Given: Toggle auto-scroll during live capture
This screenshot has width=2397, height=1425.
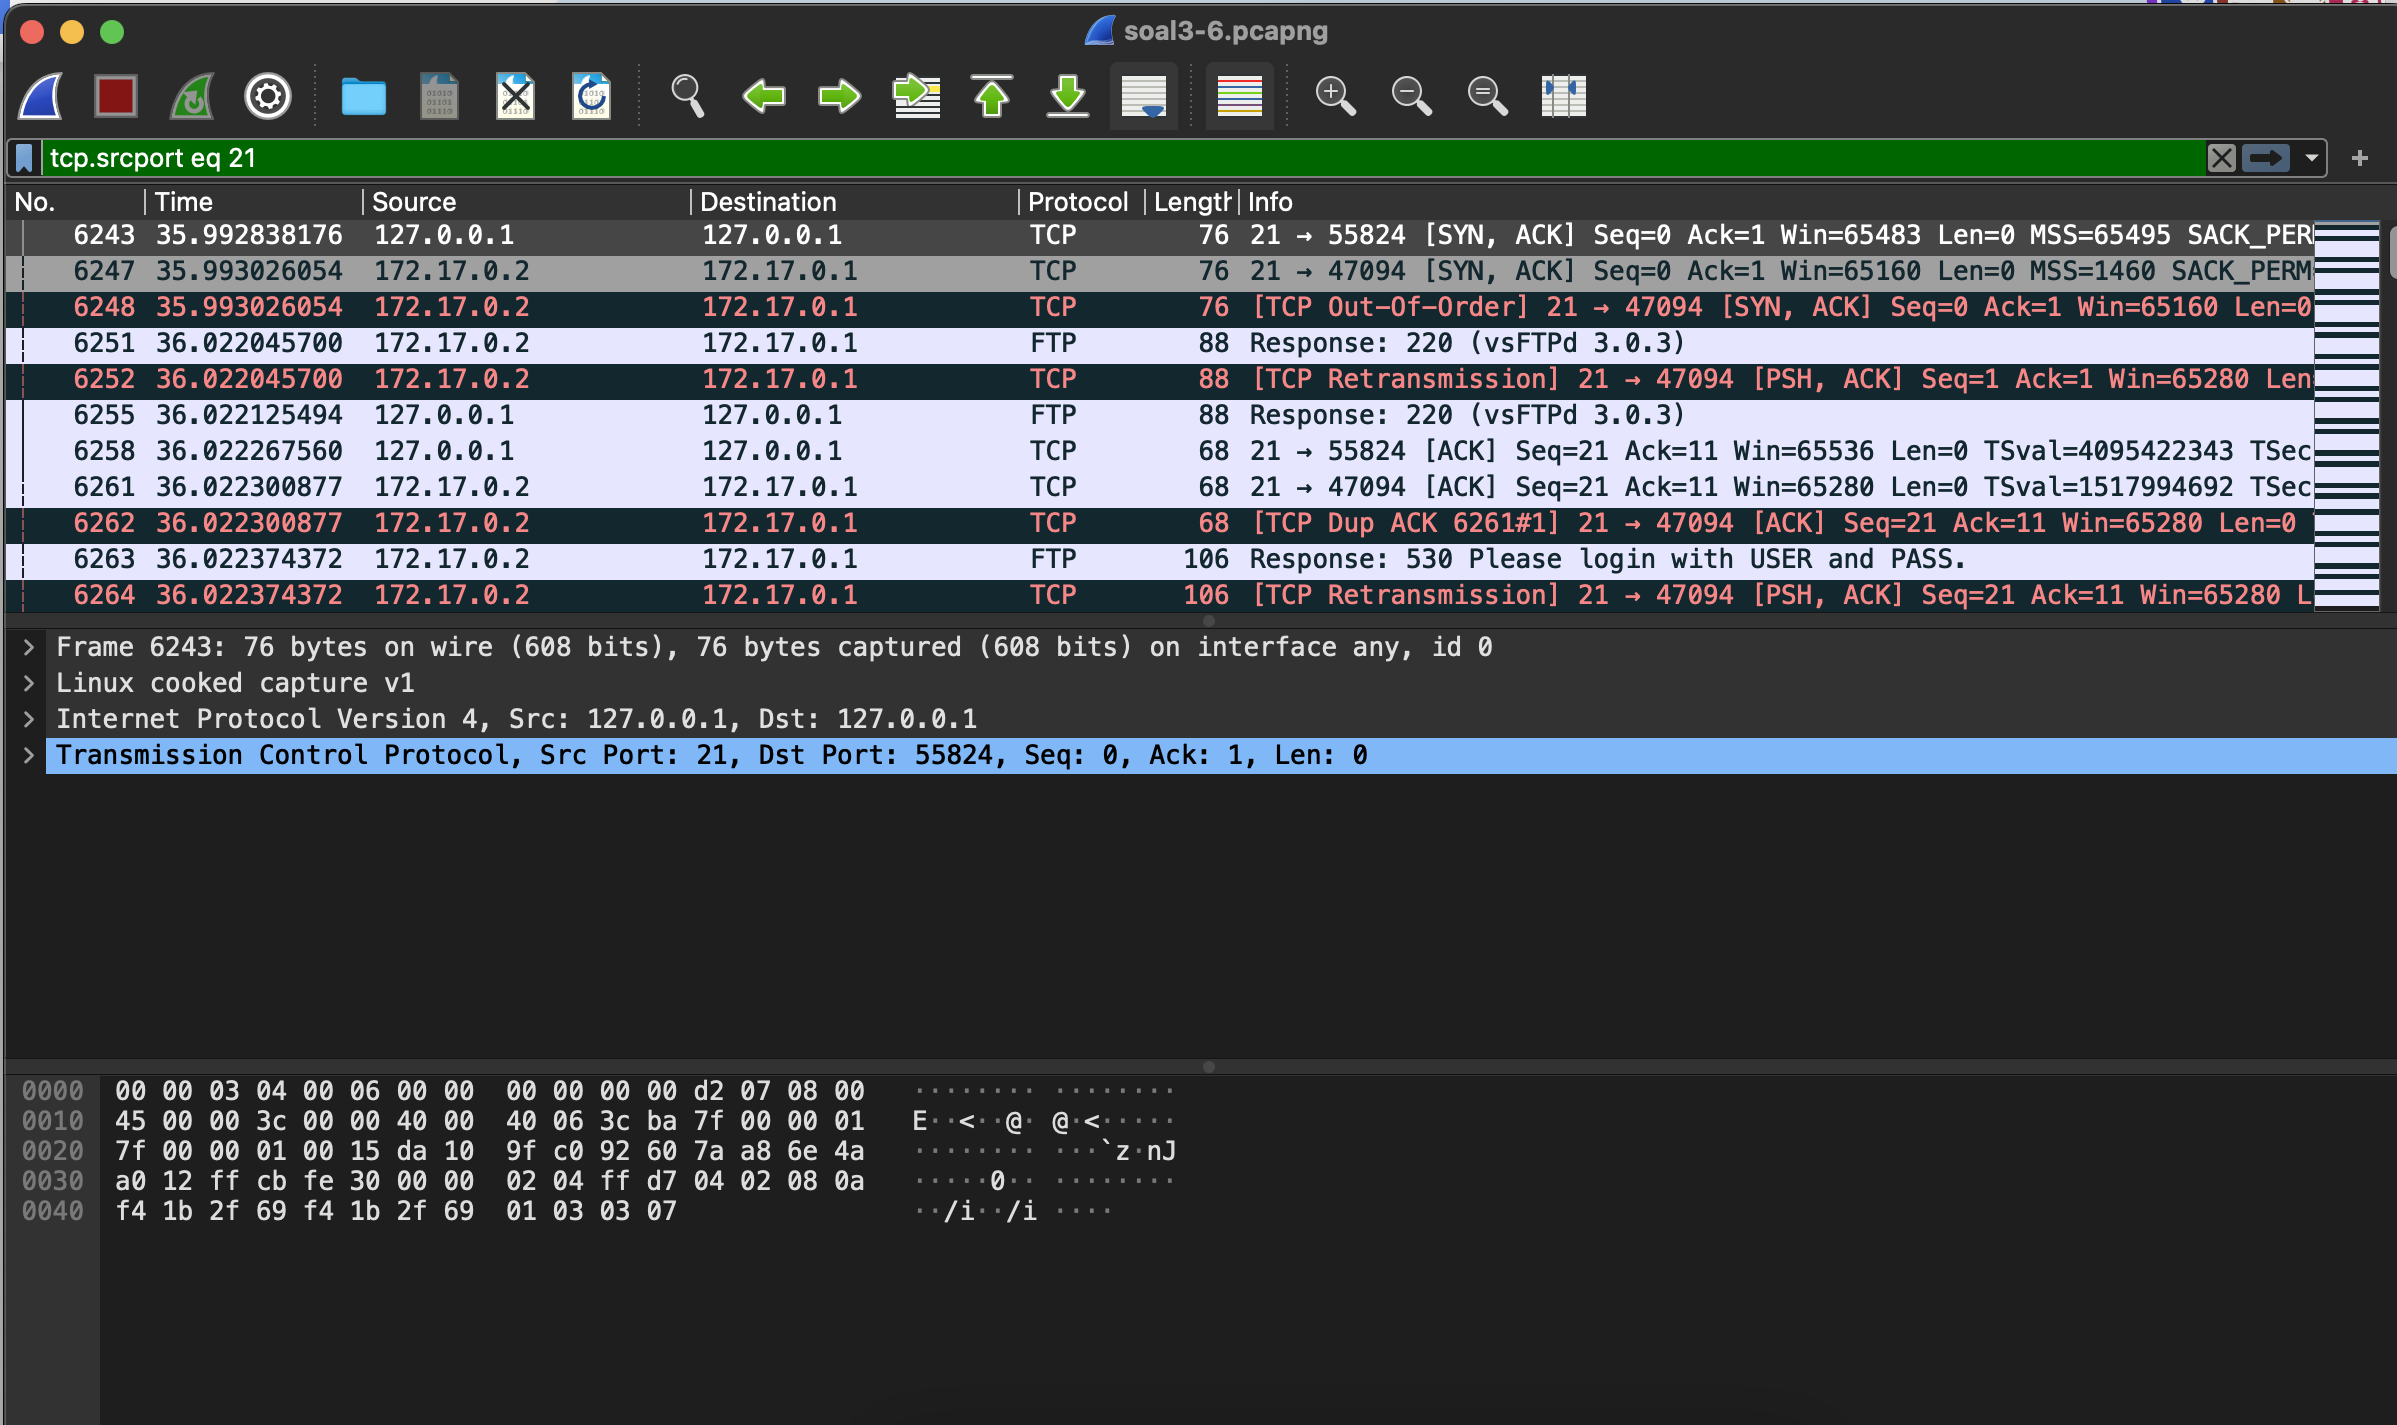Looking at the screenshot, I should (1143, 95).
